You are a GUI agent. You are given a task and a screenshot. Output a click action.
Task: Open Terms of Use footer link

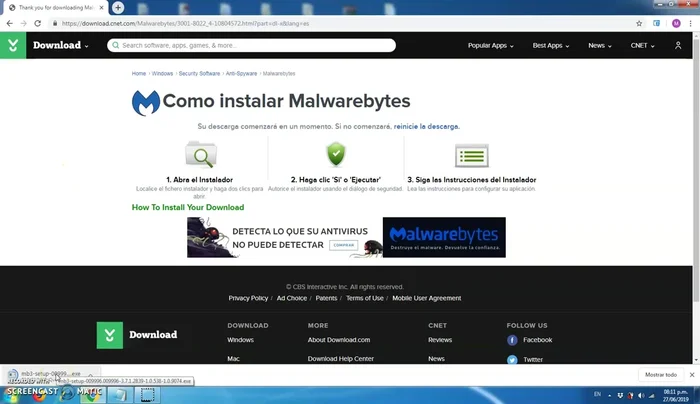(365, 298)
